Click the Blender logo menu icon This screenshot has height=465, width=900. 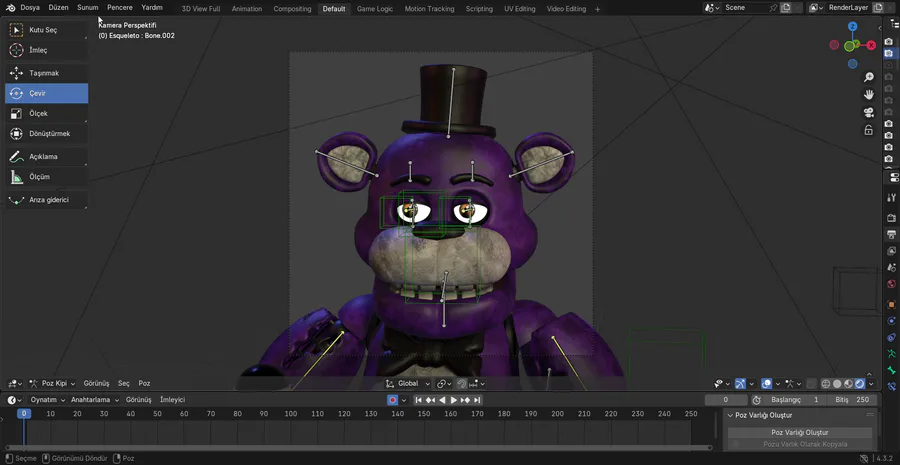click(x=10, y=8)
